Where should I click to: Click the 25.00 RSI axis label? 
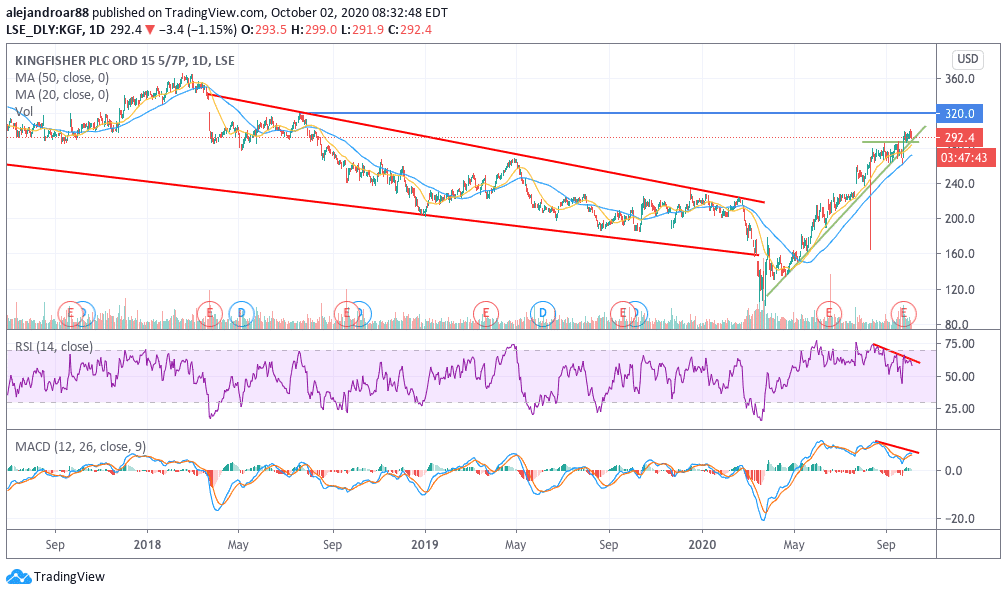pyautogui.click(x=959, y=409)
